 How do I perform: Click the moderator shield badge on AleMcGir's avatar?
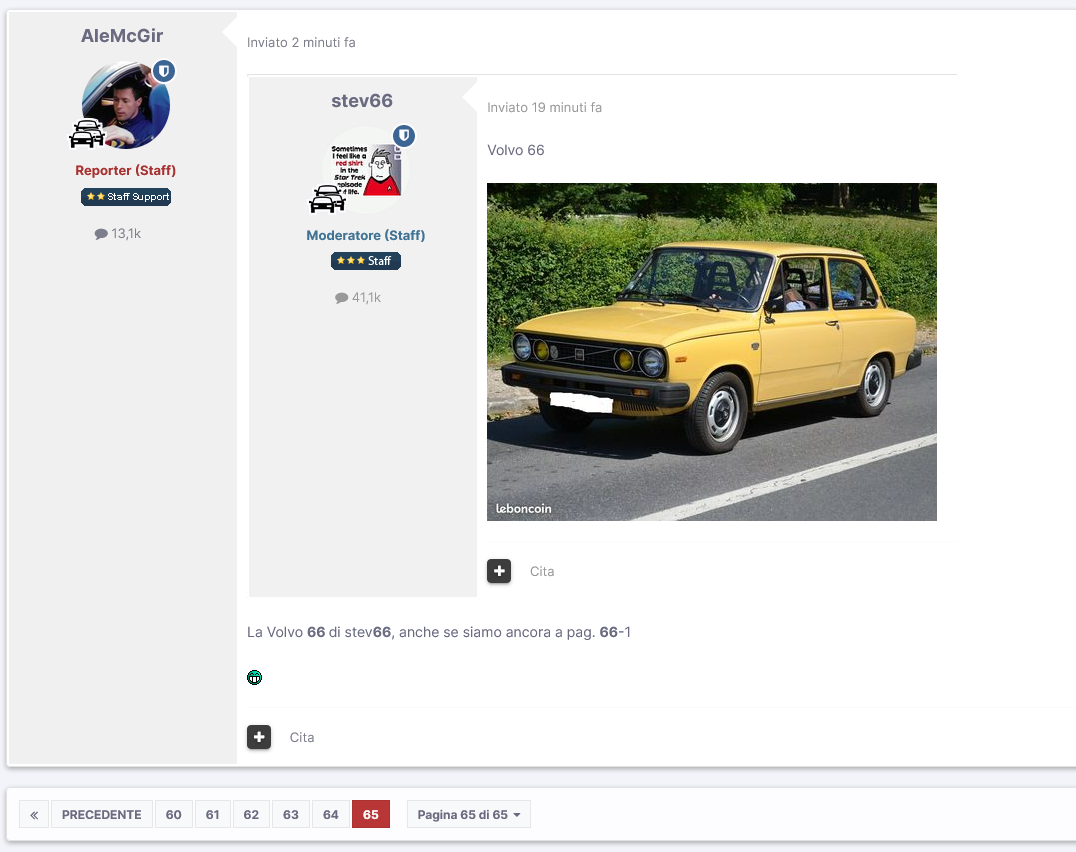pos(164,71)
